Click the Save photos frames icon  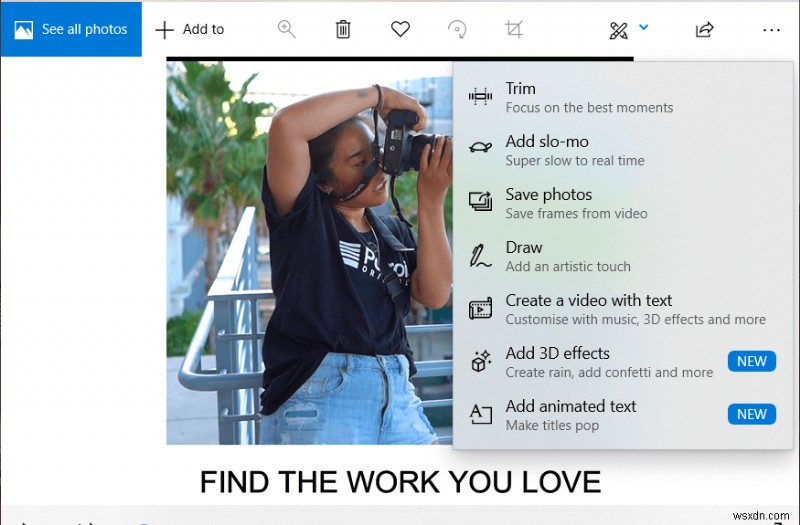pos(480,202)
